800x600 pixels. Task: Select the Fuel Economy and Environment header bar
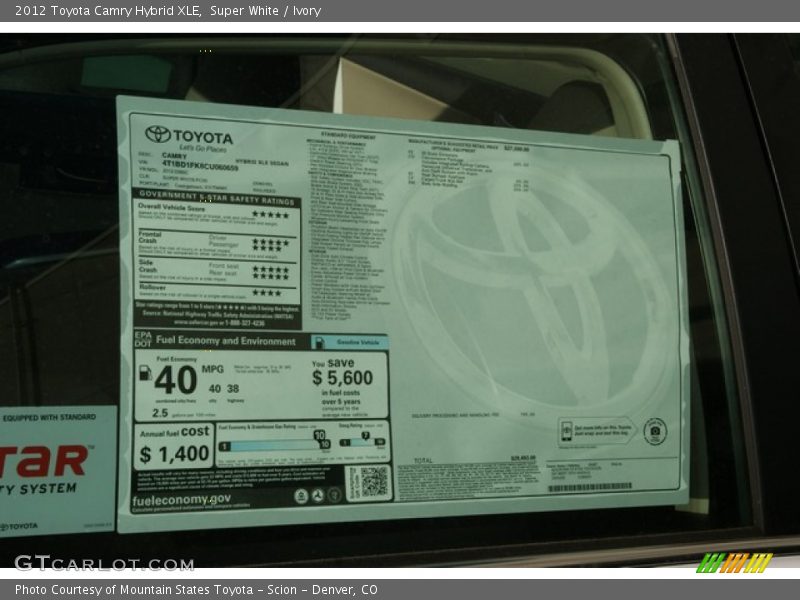click(225, 340)
